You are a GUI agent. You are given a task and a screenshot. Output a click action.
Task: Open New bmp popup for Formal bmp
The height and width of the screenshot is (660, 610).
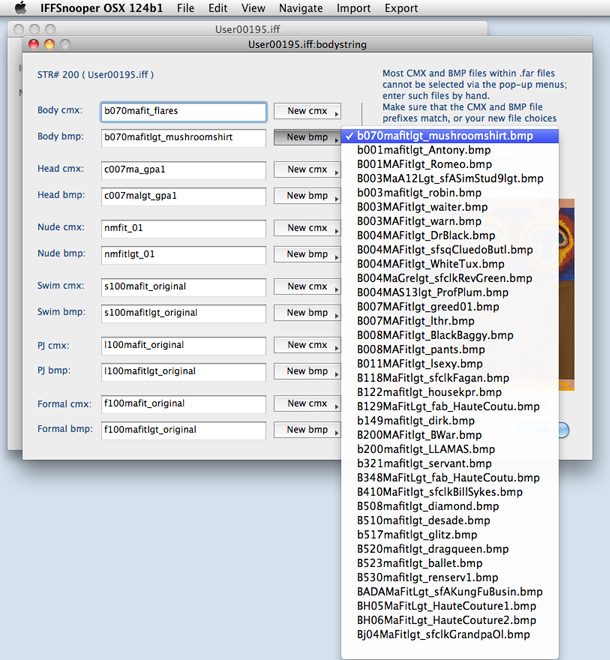pos(307,430)
